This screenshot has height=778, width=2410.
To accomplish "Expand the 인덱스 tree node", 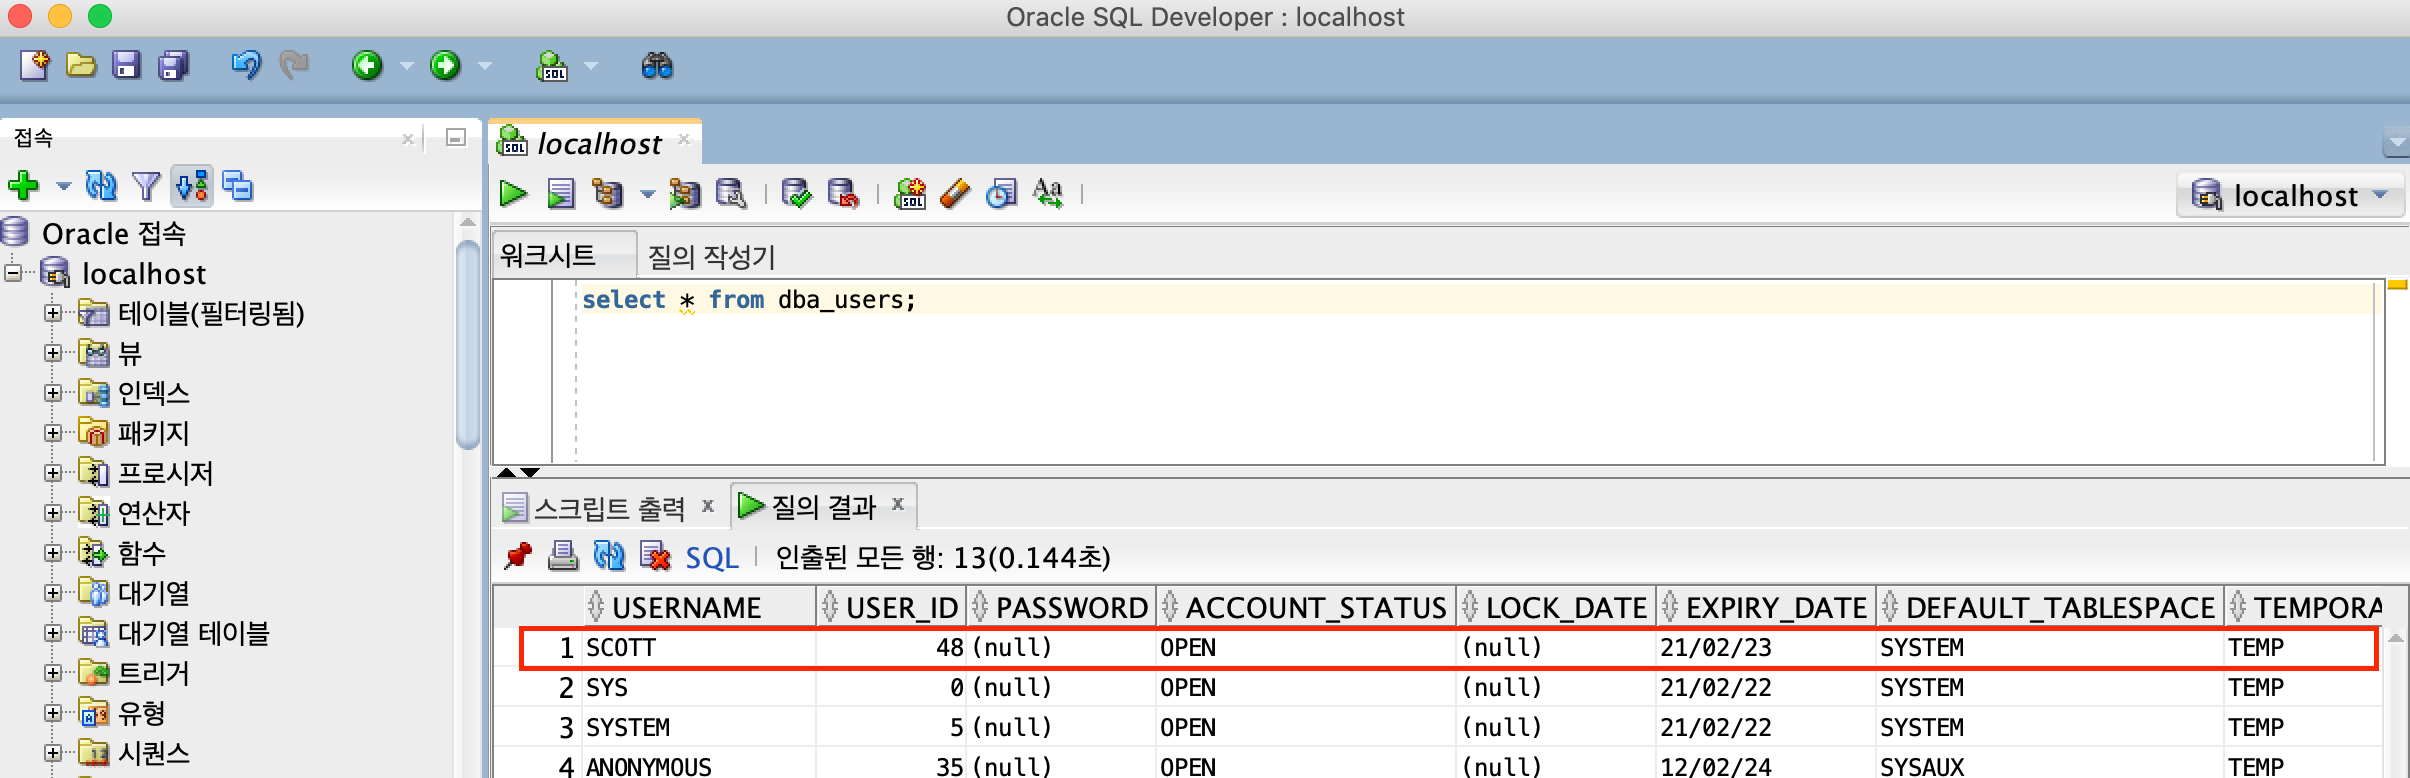I will (53, 393).
